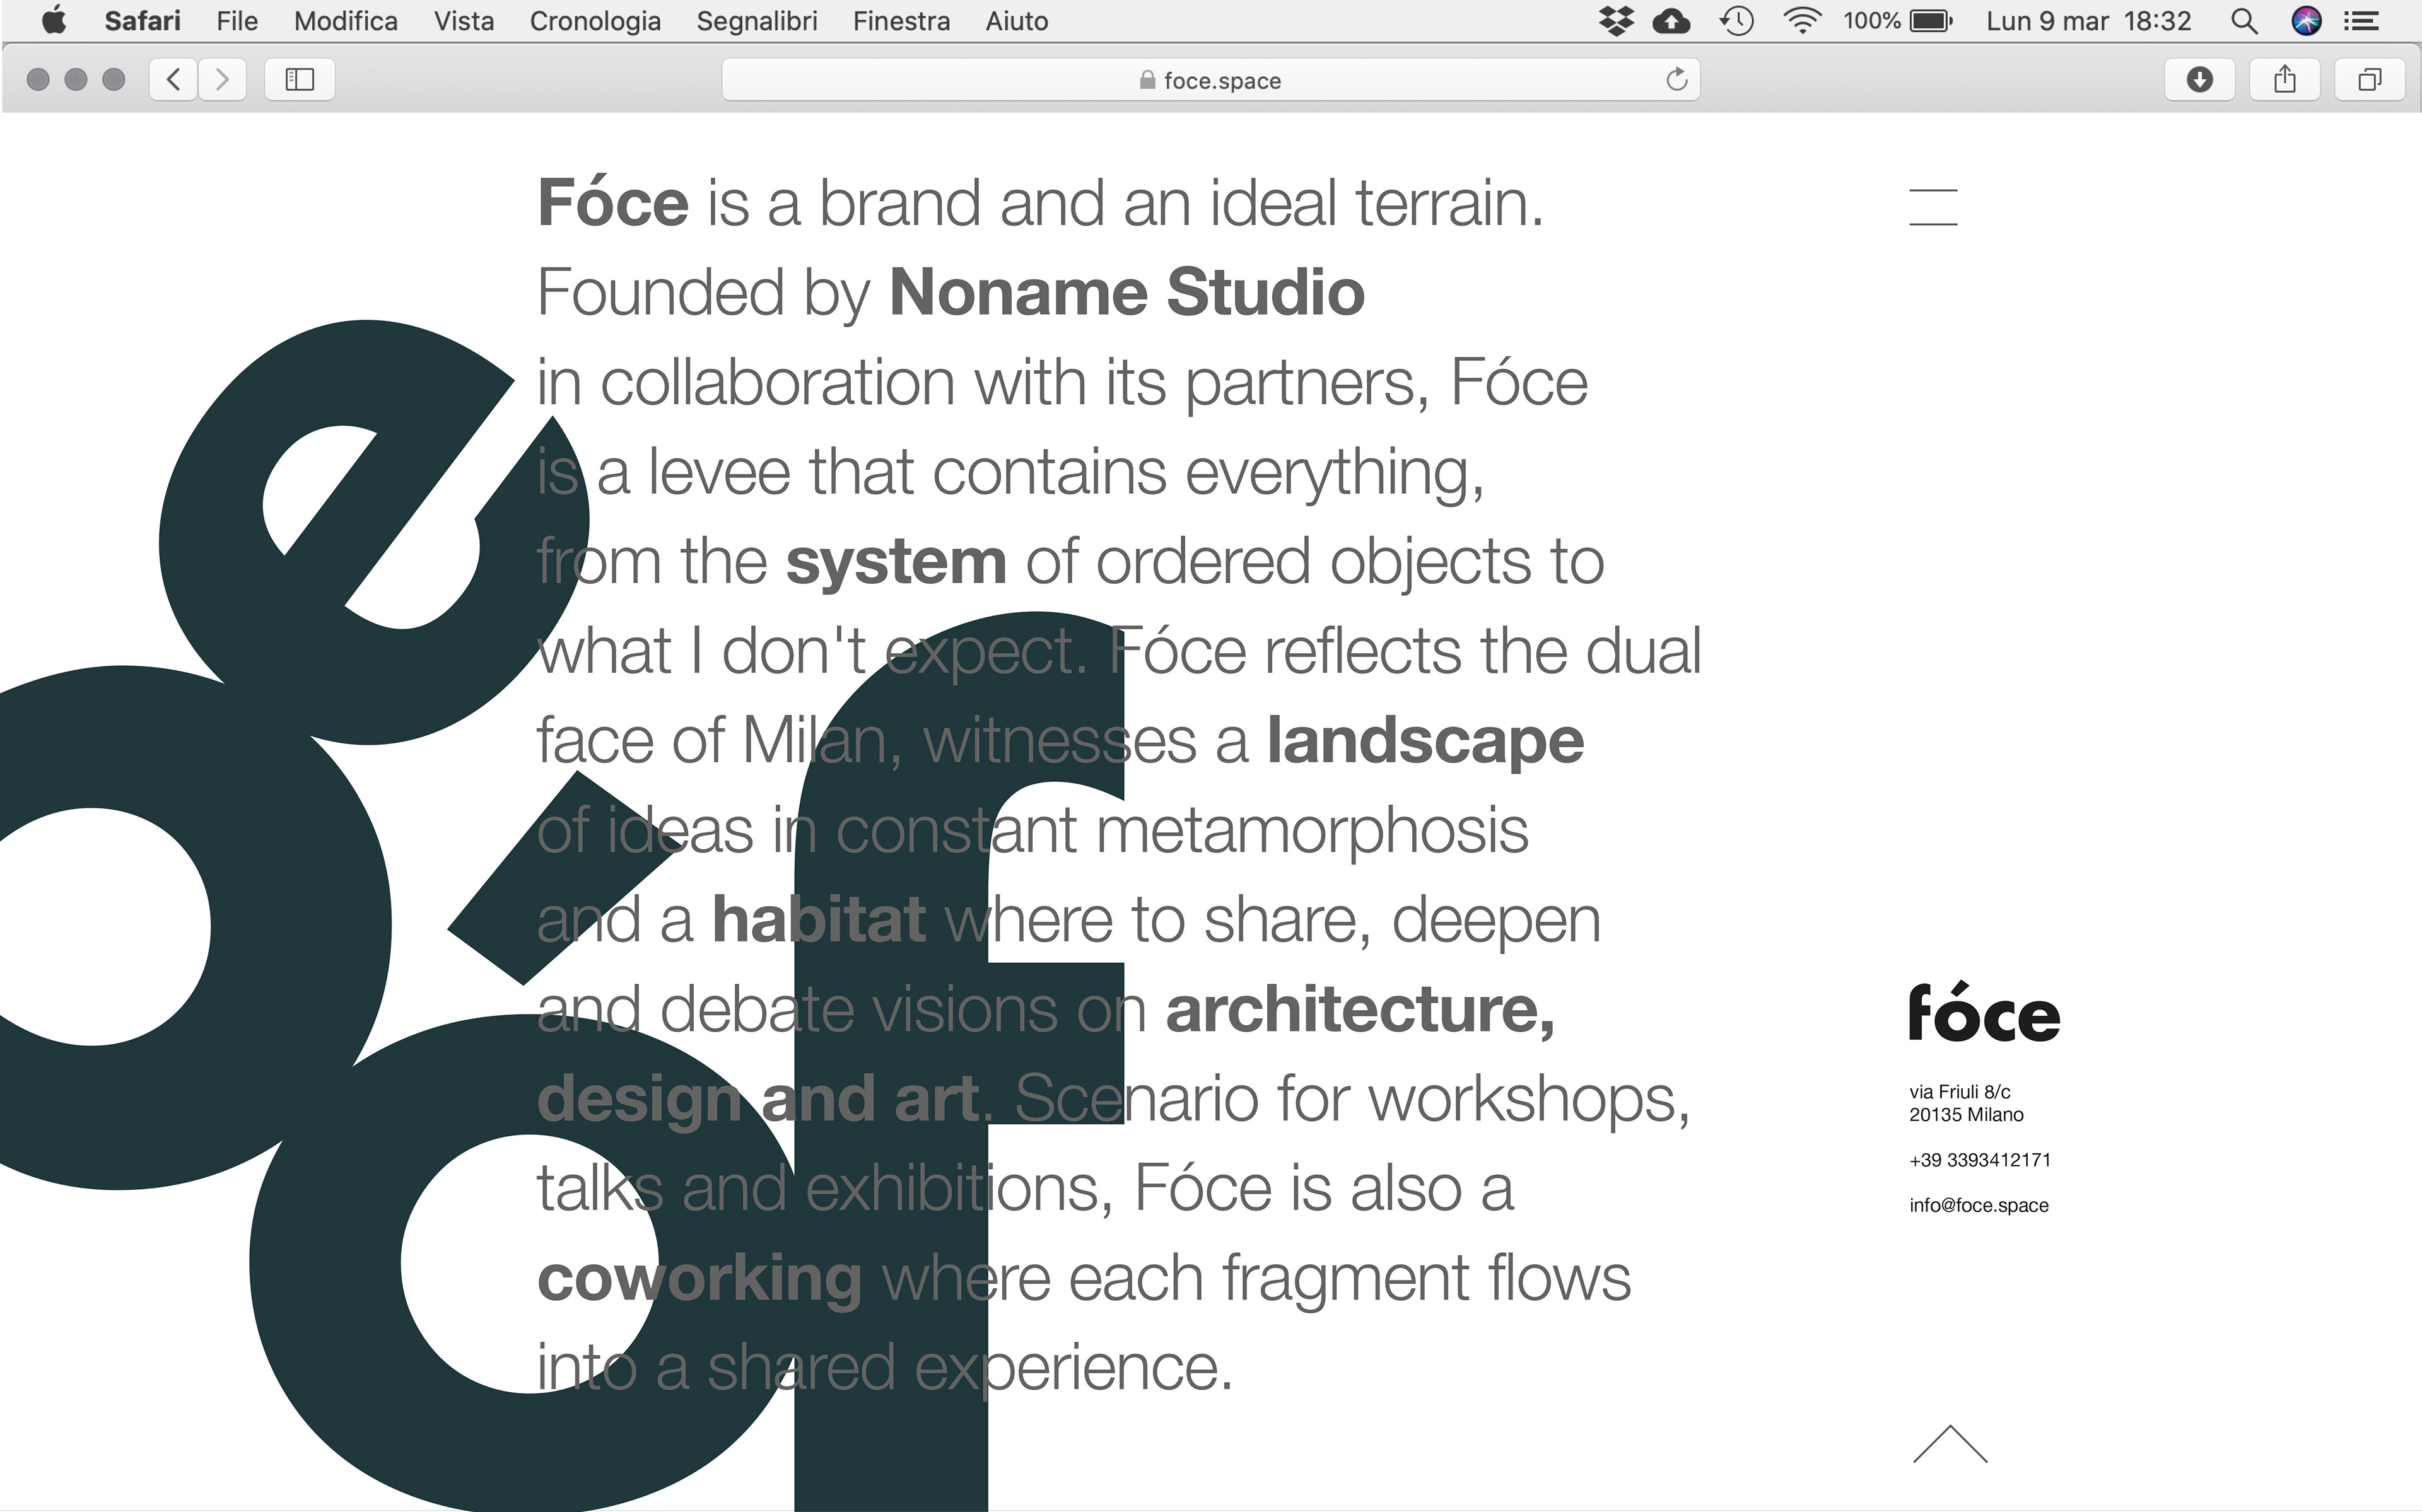
Task: Click the 100% battery percentage text
Action: [1871, 21]
